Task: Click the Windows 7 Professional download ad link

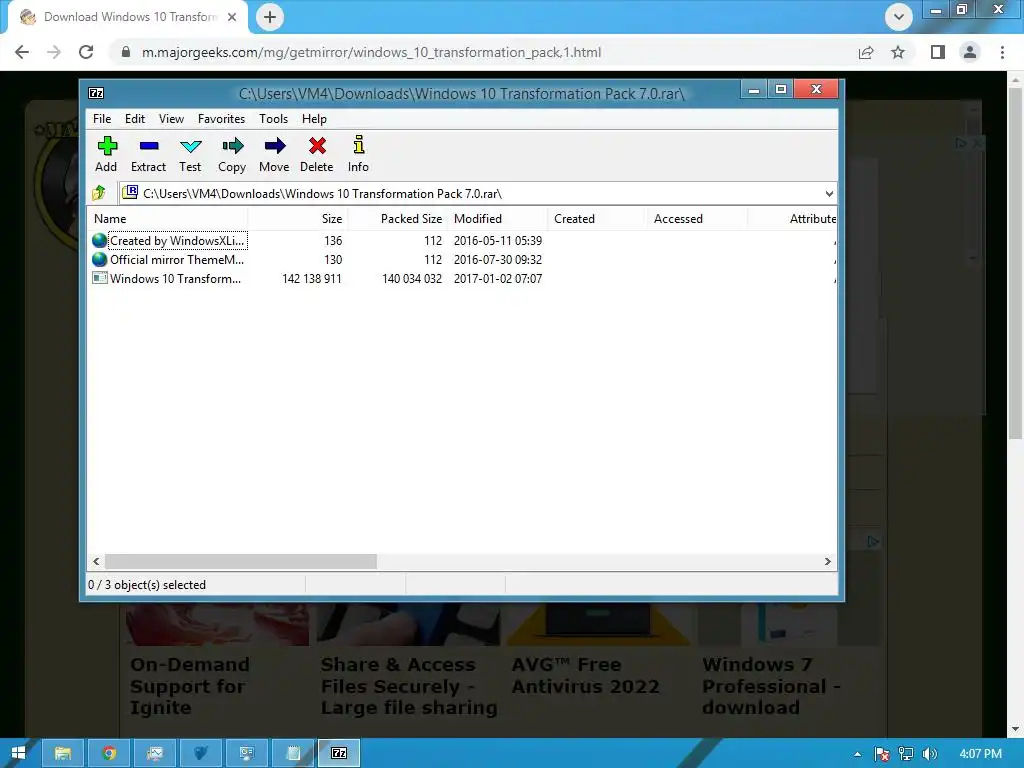Action: (x=771, y=686)
